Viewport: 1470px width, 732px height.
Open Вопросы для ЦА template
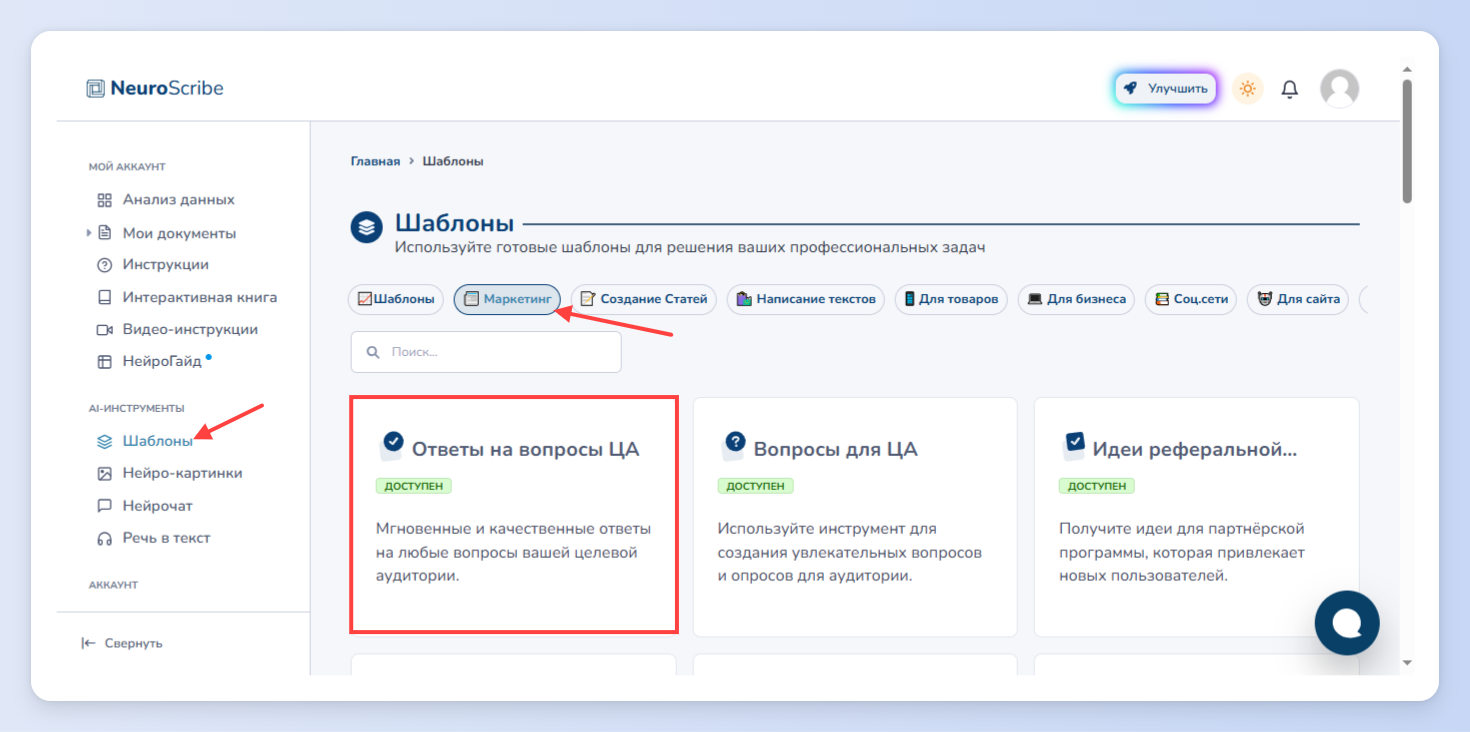[855, 517]
